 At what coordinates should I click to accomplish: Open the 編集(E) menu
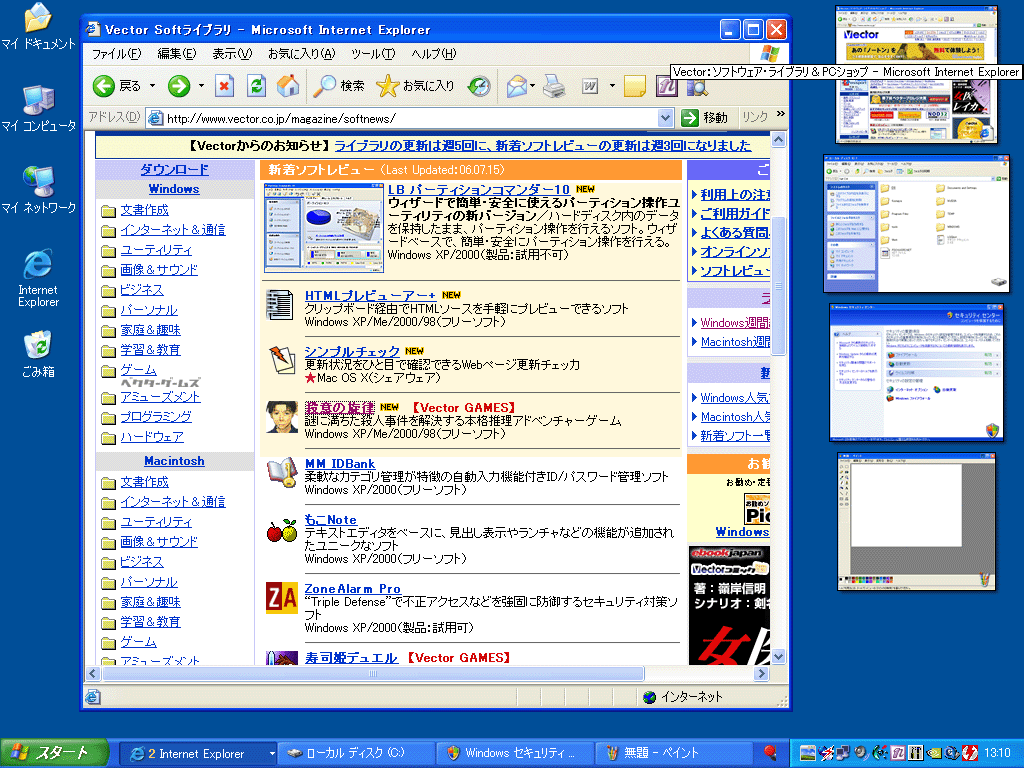[176, 54]
